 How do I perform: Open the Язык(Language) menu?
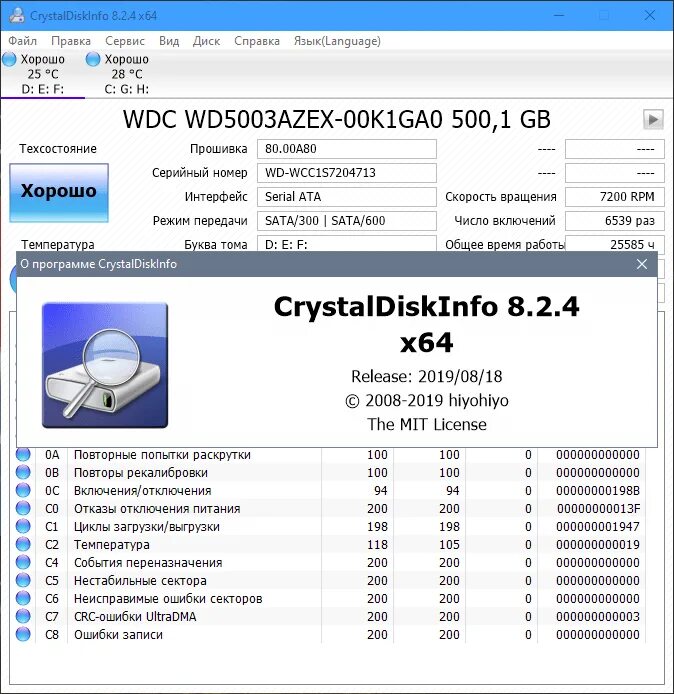click(337, 41)
